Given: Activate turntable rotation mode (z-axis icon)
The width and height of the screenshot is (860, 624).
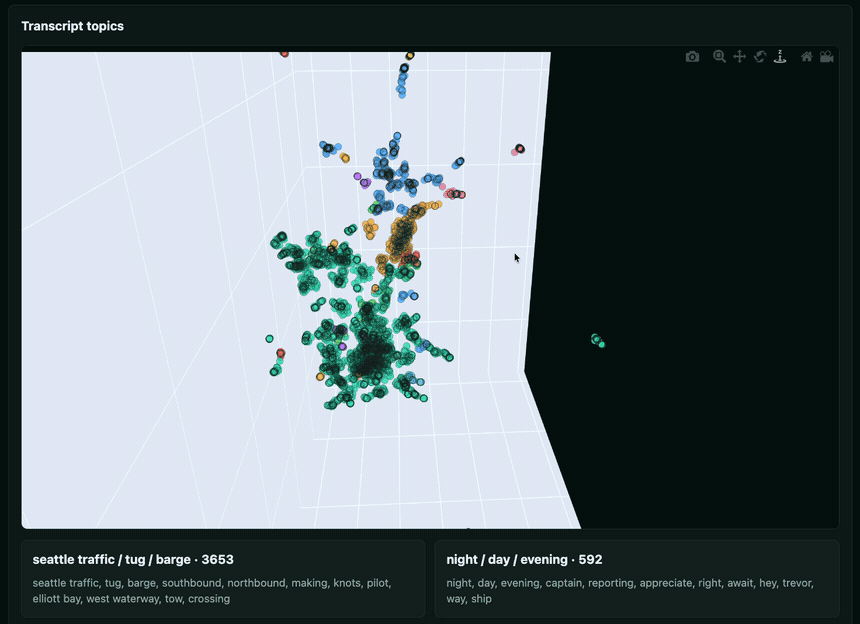Looking at the screenshot, I should (780, 56).
